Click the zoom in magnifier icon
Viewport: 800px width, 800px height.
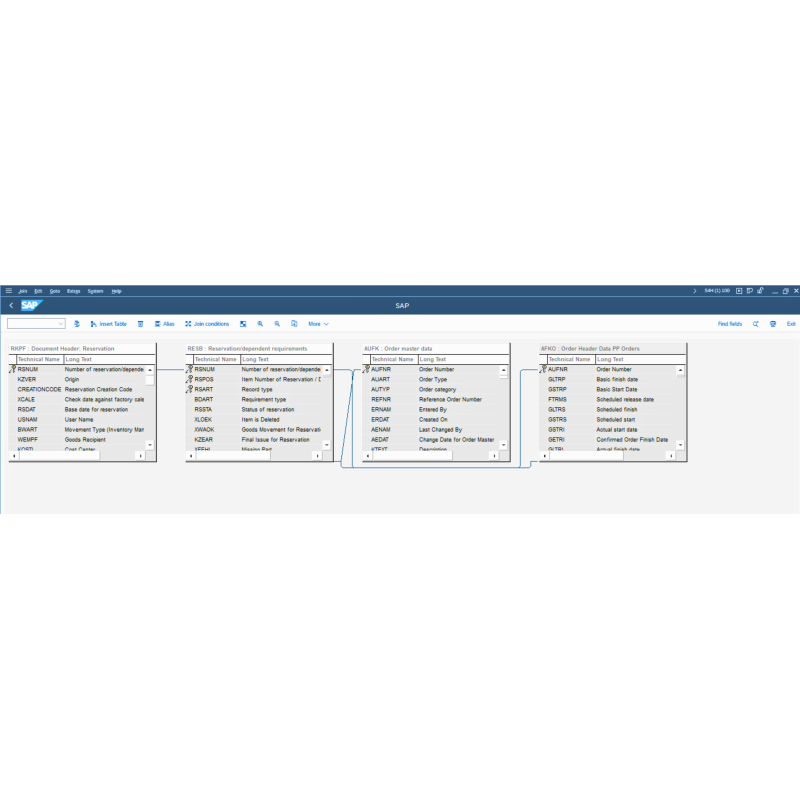(x=261, y=324)
